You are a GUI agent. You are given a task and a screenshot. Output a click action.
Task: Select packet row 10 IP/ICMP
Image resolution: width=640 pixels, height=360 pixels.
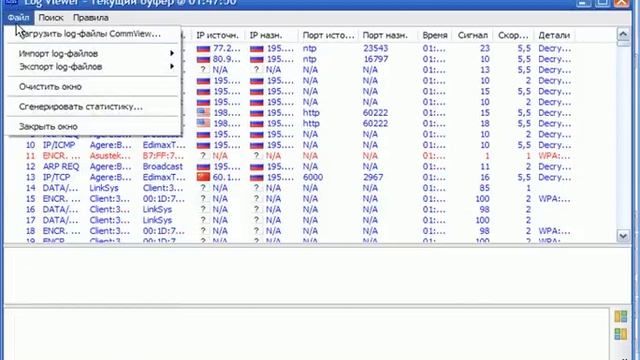click(310, 145)
